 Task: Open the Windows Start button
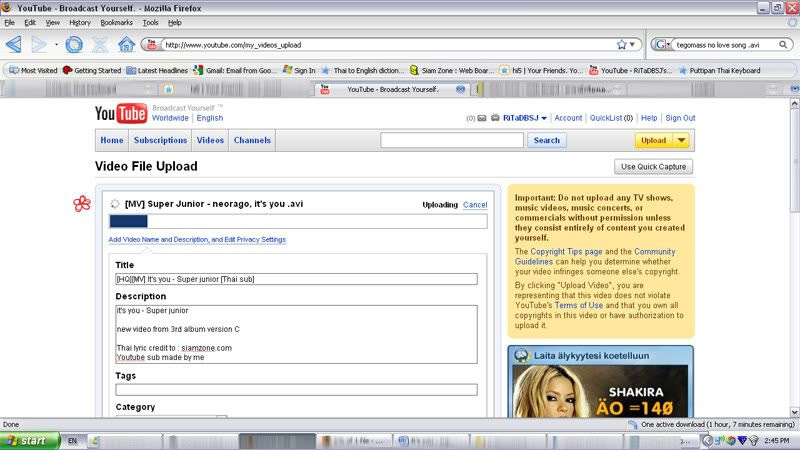tap(30, 441)
